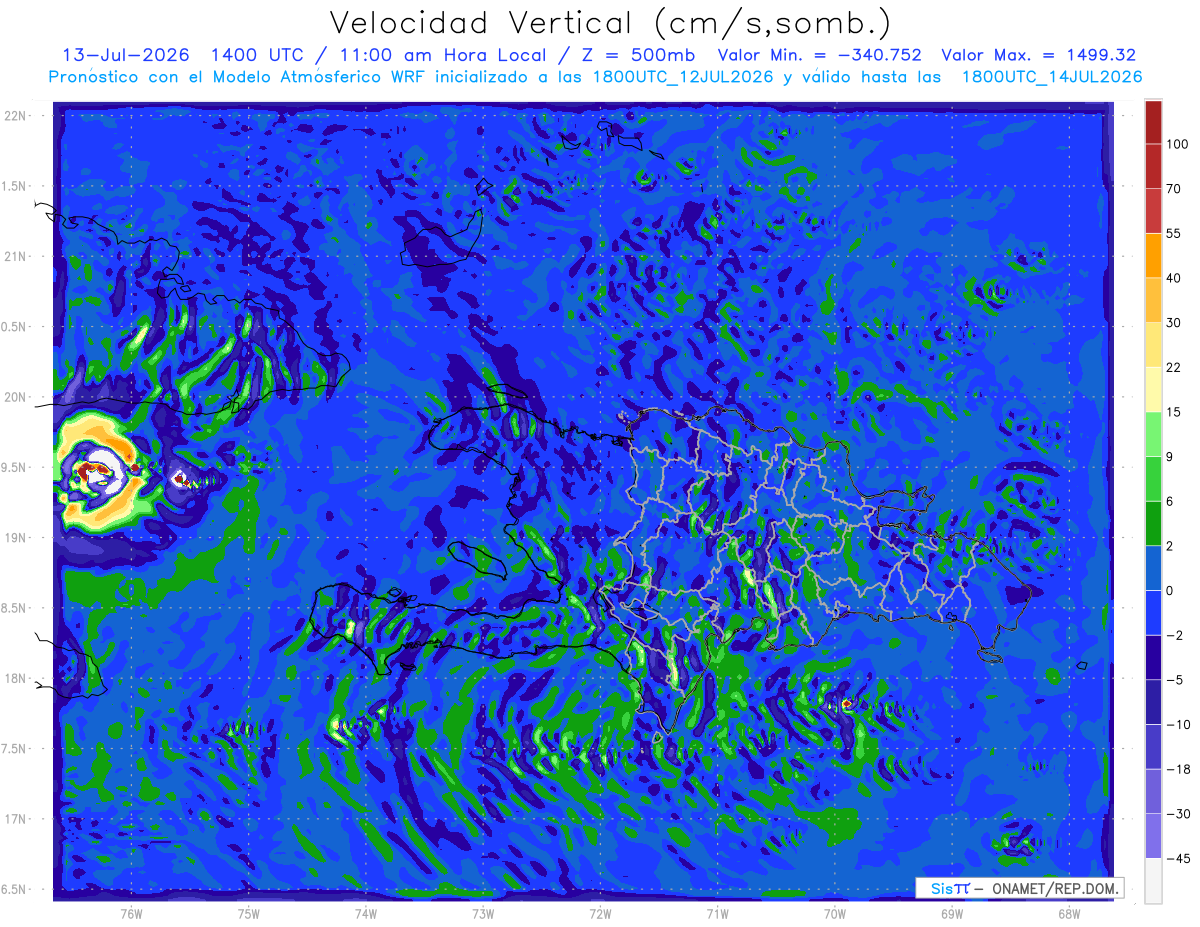Click the colorbar label '55'
The height and width of the screenshot is (927, 1200).
click(1173, 233)
